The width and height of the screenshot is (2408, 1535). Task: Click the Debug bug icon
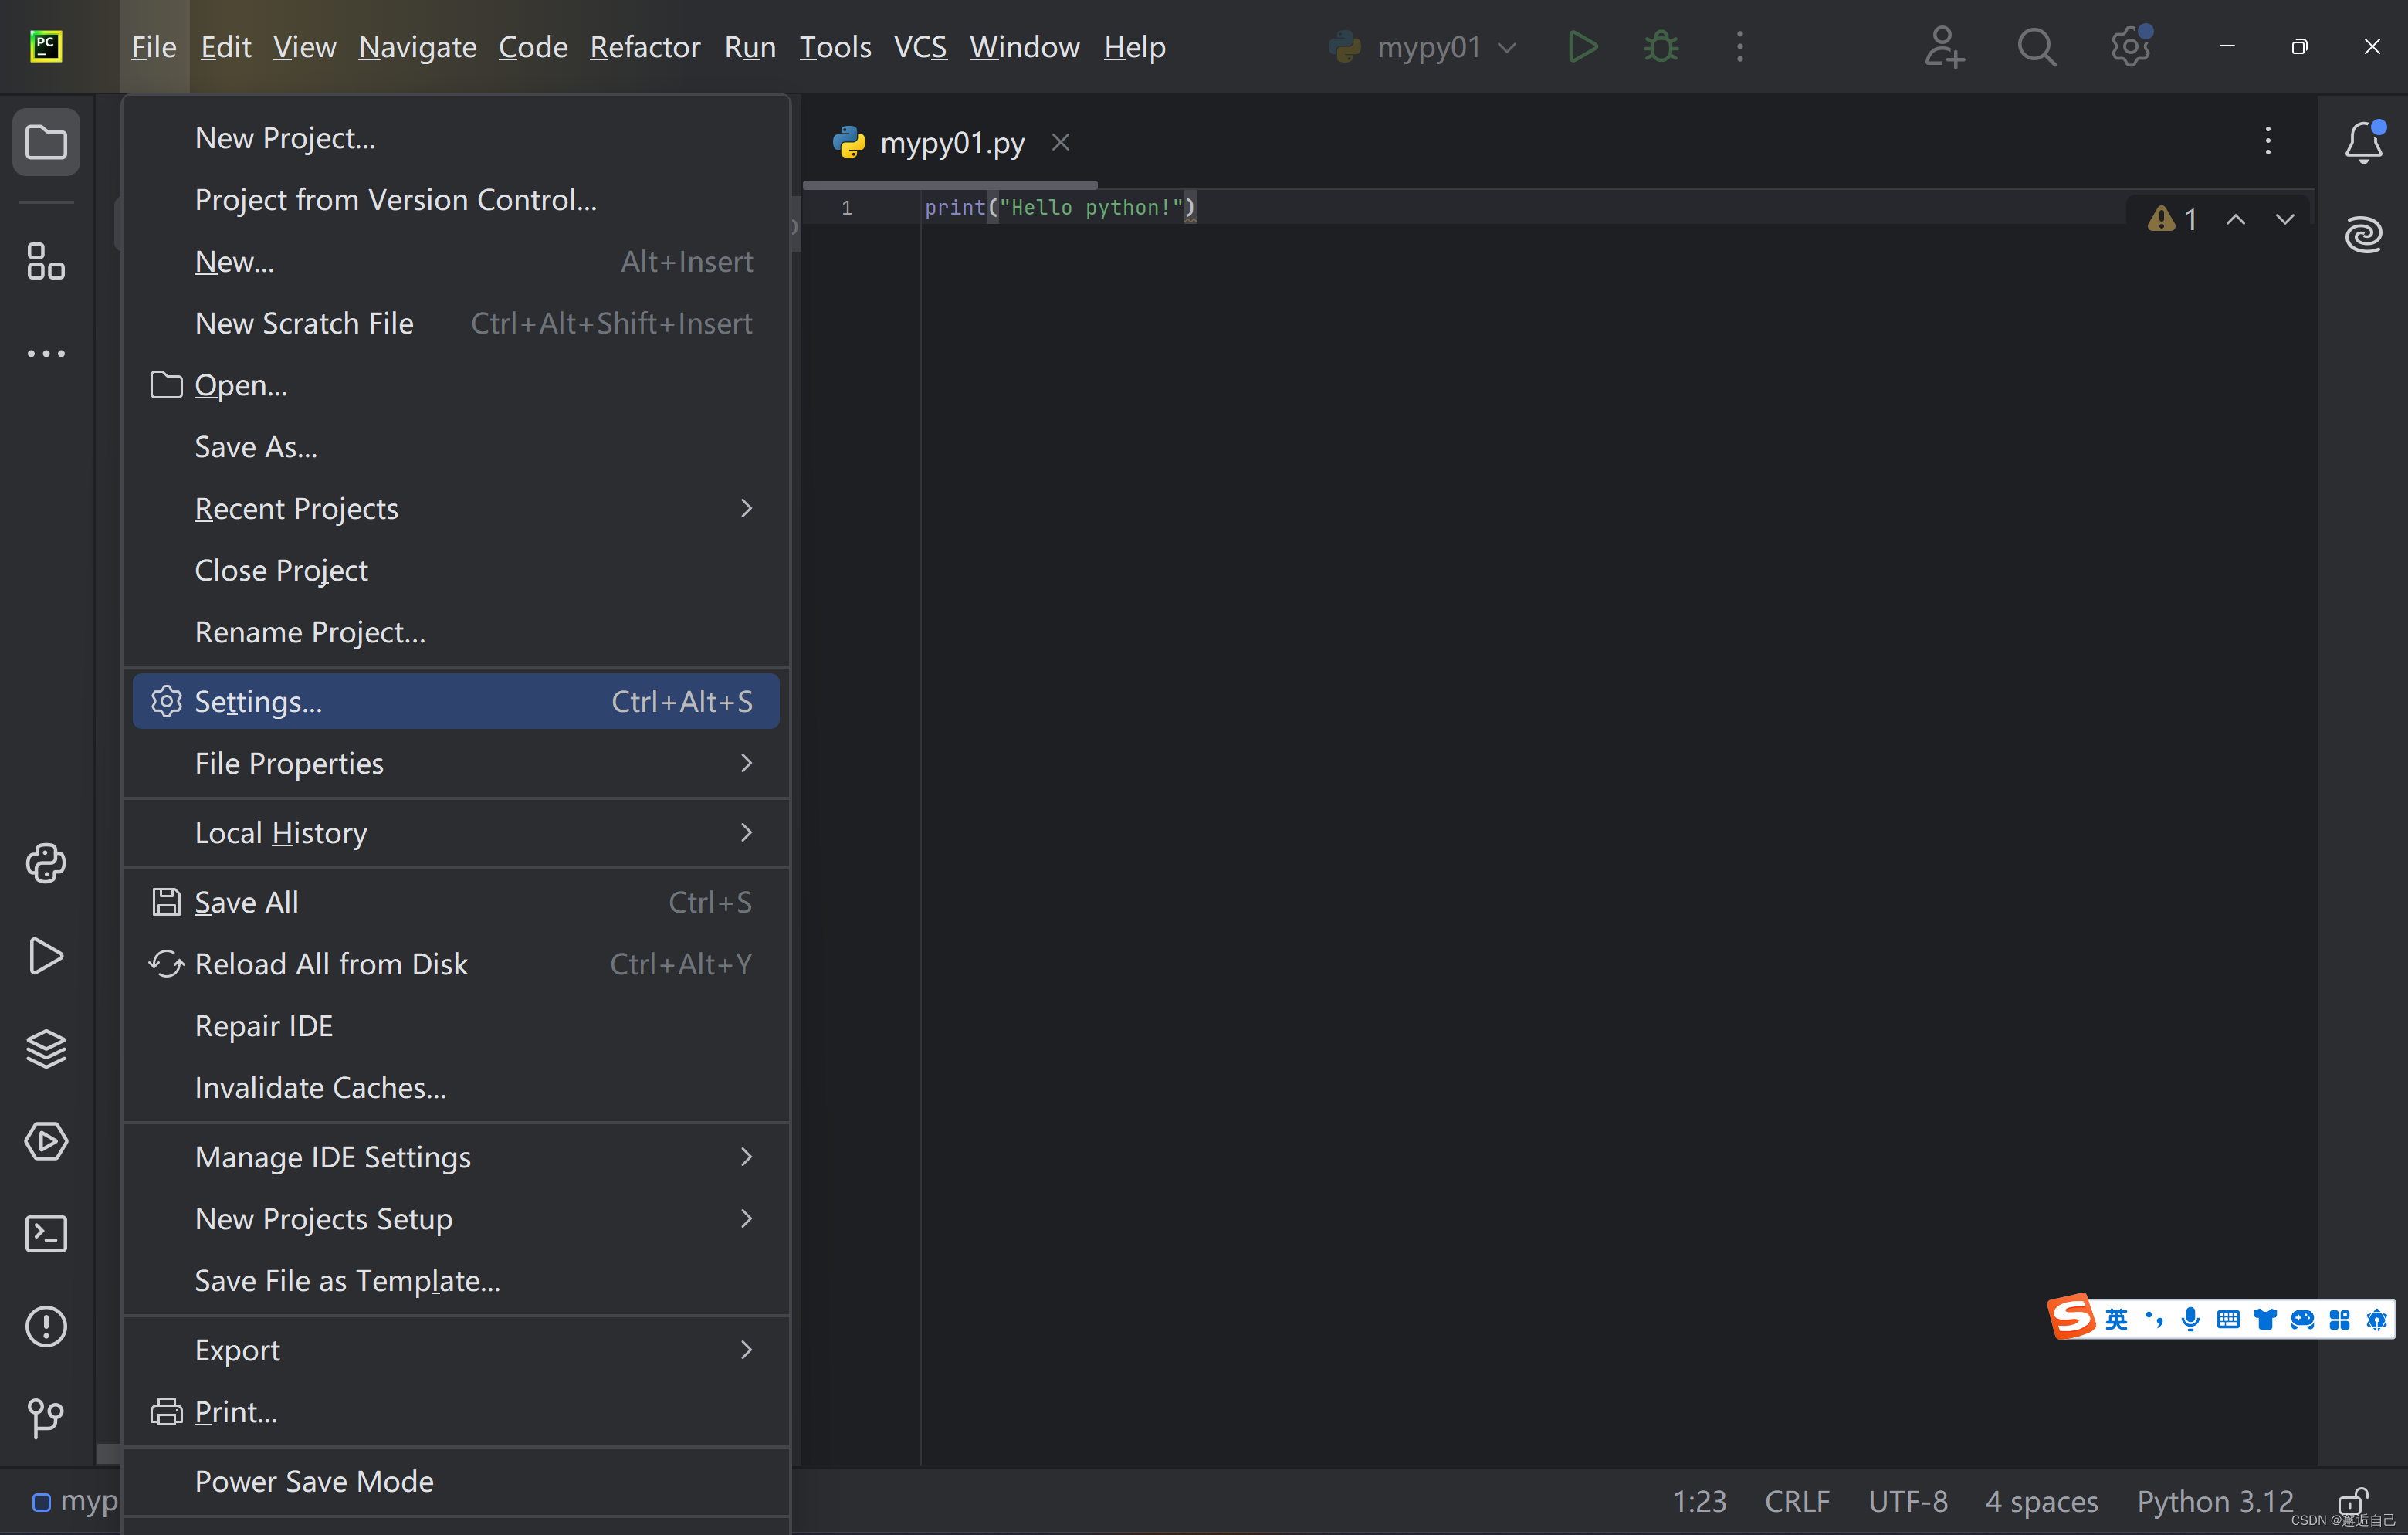point(1661,47)
